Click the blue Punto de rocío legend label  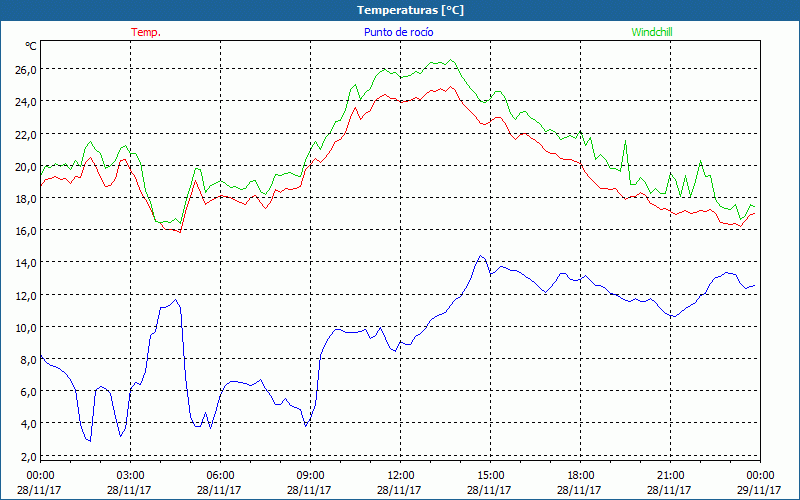pos(398,32)
